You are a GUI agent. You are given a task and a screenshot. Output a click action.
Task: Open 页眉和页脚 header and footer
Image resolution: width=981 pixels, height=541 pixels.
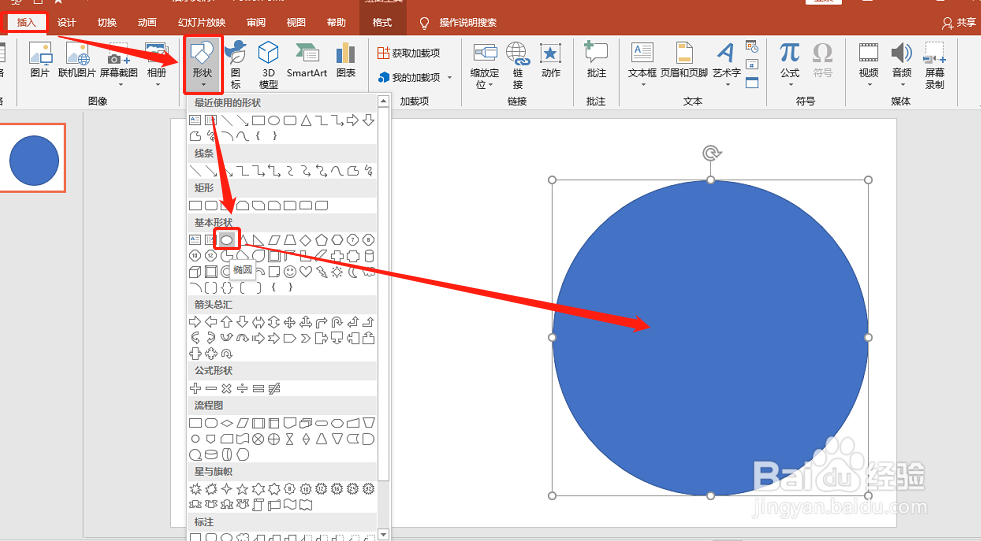(684, 60)
